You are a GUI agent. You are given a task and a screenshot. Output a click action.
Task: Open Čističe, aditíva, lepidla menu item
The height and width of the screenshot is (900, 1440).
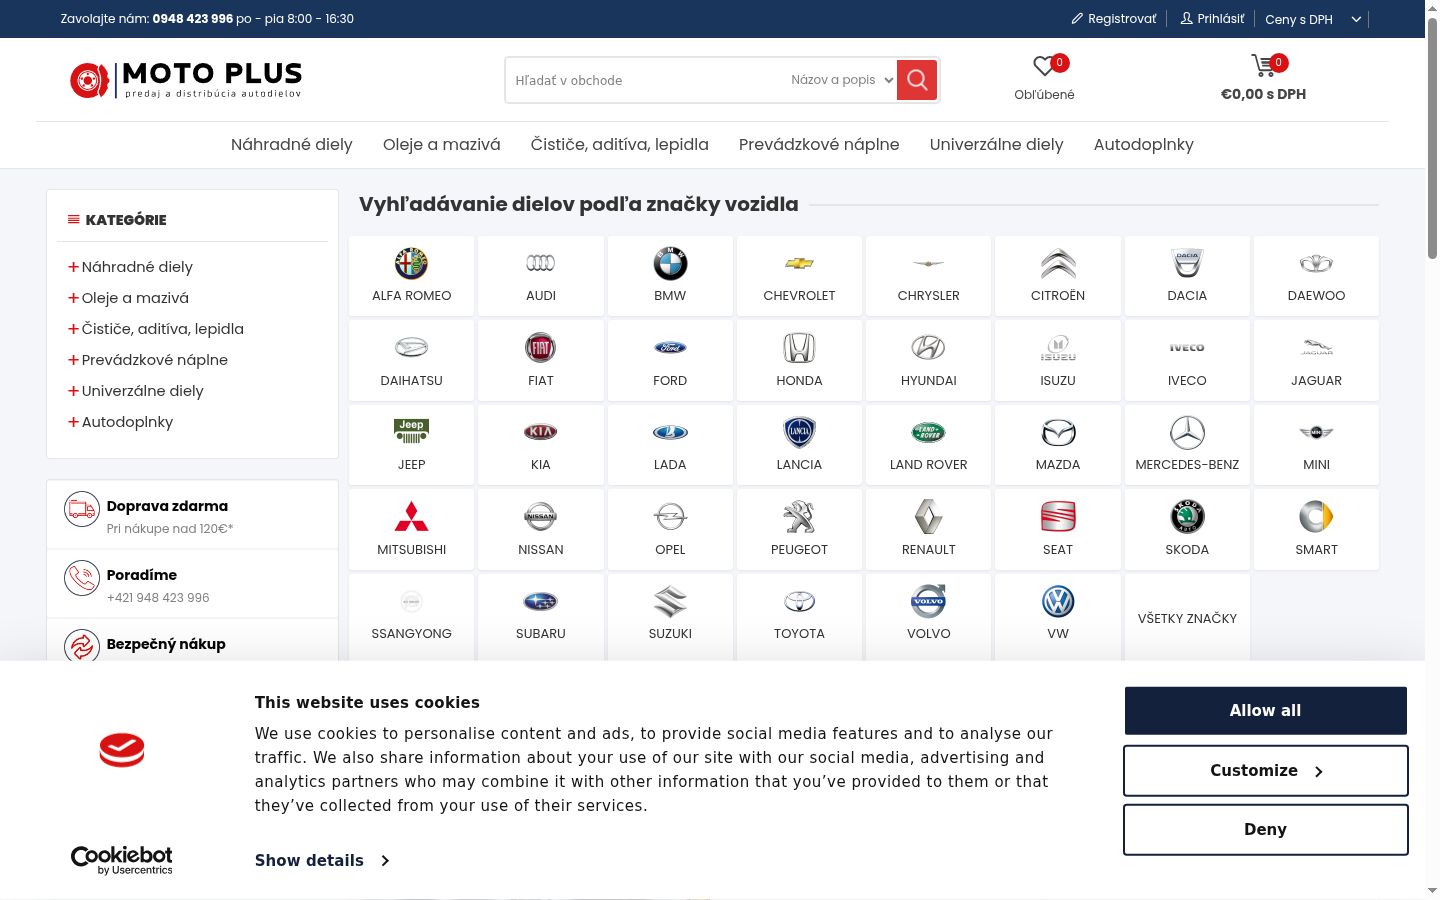tap(620, 144)
